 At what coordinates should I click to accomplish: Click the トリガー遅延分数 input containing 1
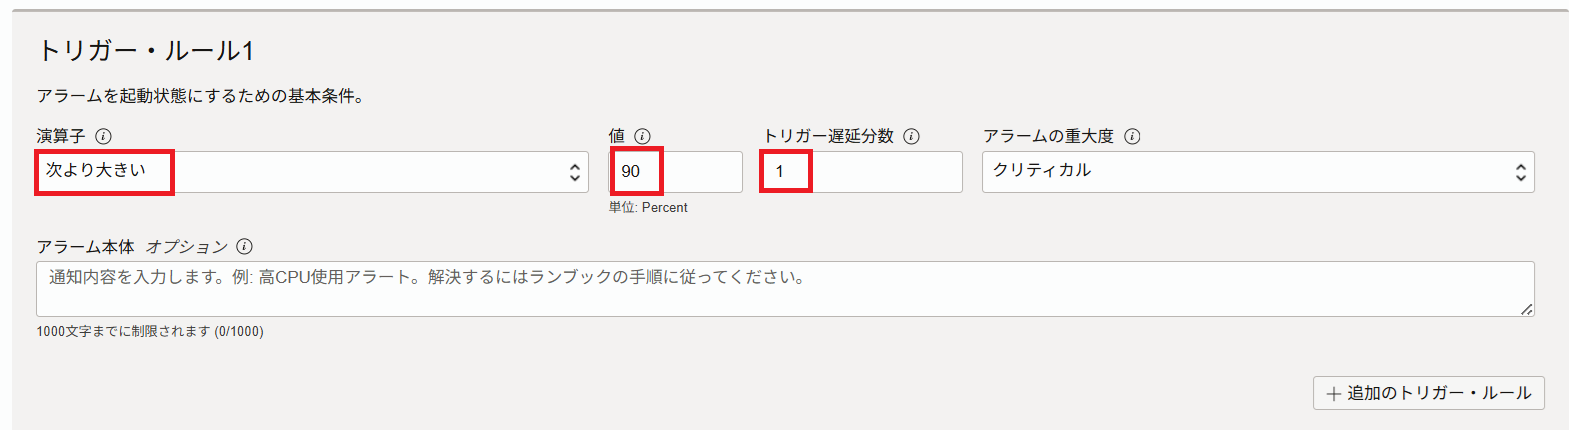(861, 172)
